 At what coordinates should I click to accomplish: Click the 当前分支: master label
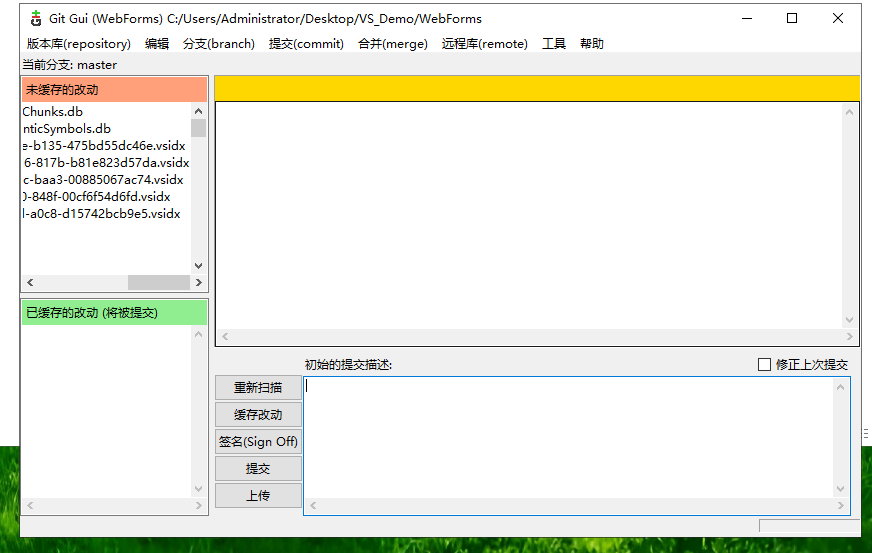click(x=70, y=65)
